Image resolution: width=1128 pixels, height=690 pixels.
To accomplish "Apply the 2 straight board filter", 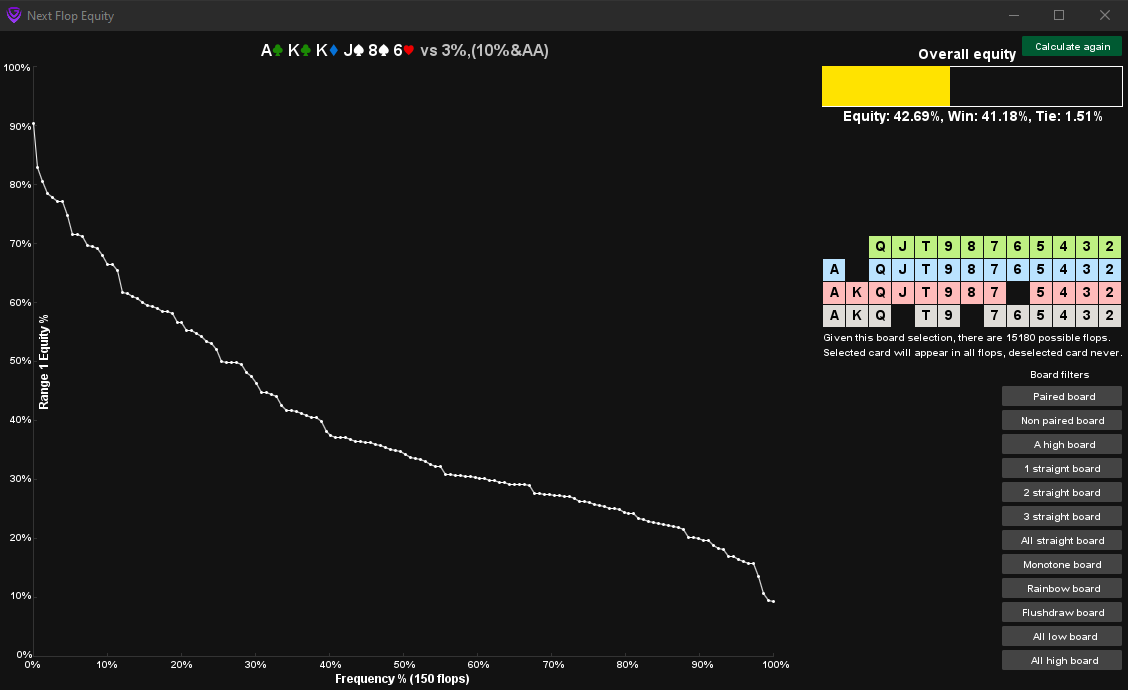I will tap(1061, 492).
